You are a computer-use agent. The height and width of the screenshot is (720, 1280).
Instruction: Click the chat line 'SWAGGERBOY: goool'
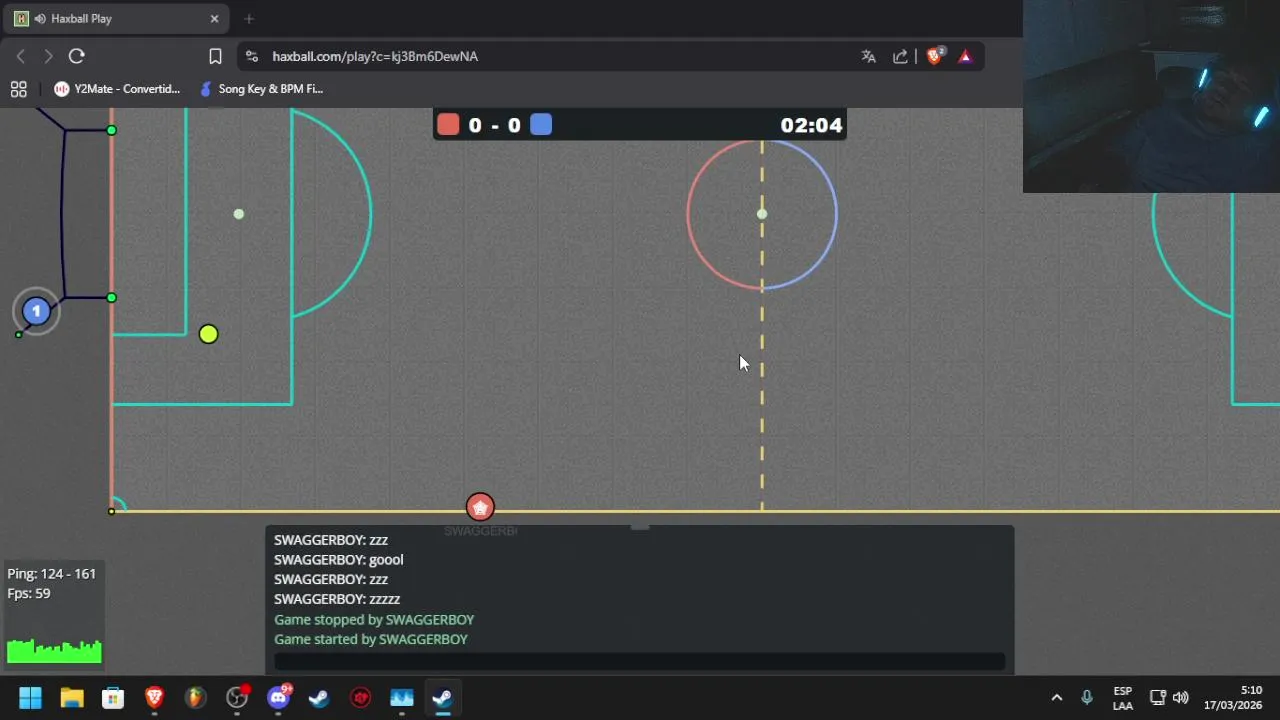pos(339,560)
